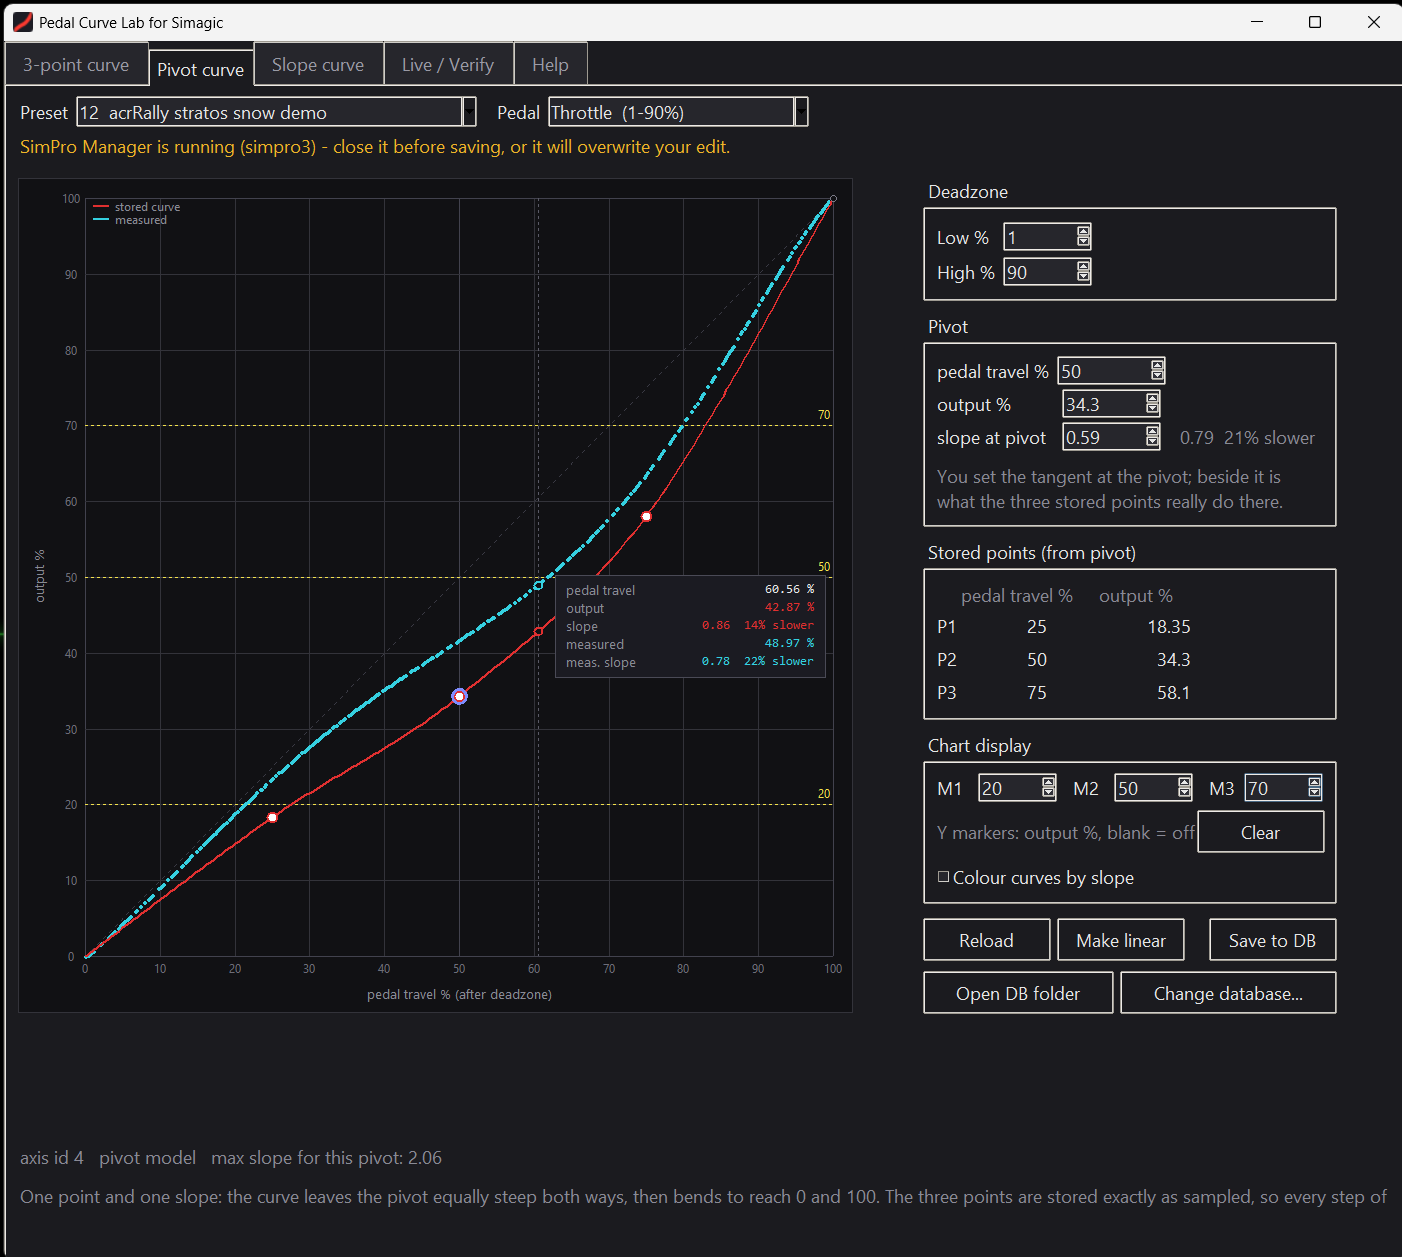The width and height of the screenshot is (1402, 1257).
Task: Decrease M2 marker with down arrow
Action: click(x=1184, y=793)
